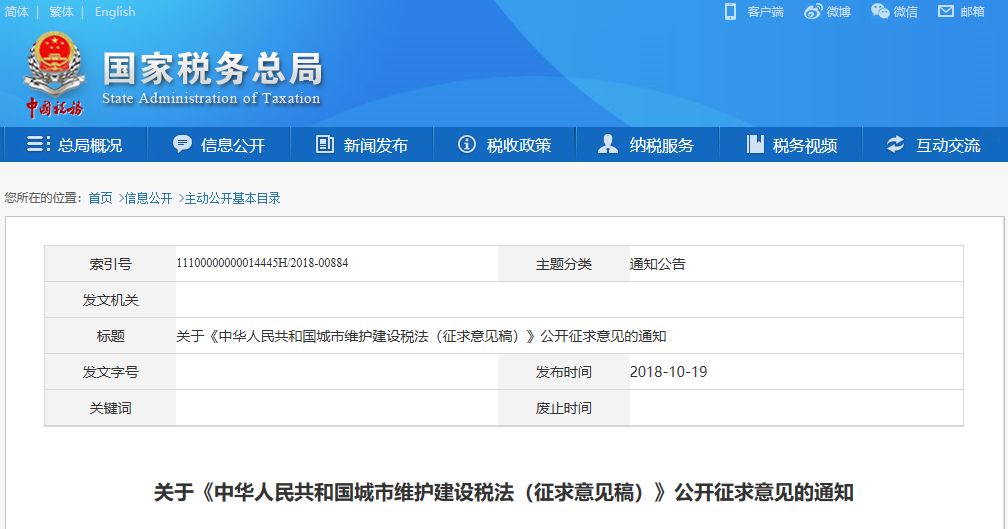Viewport: 1008px width, 529px height.
Task: Click the 发布时间 label cell
Action: [x=564, y=372]
